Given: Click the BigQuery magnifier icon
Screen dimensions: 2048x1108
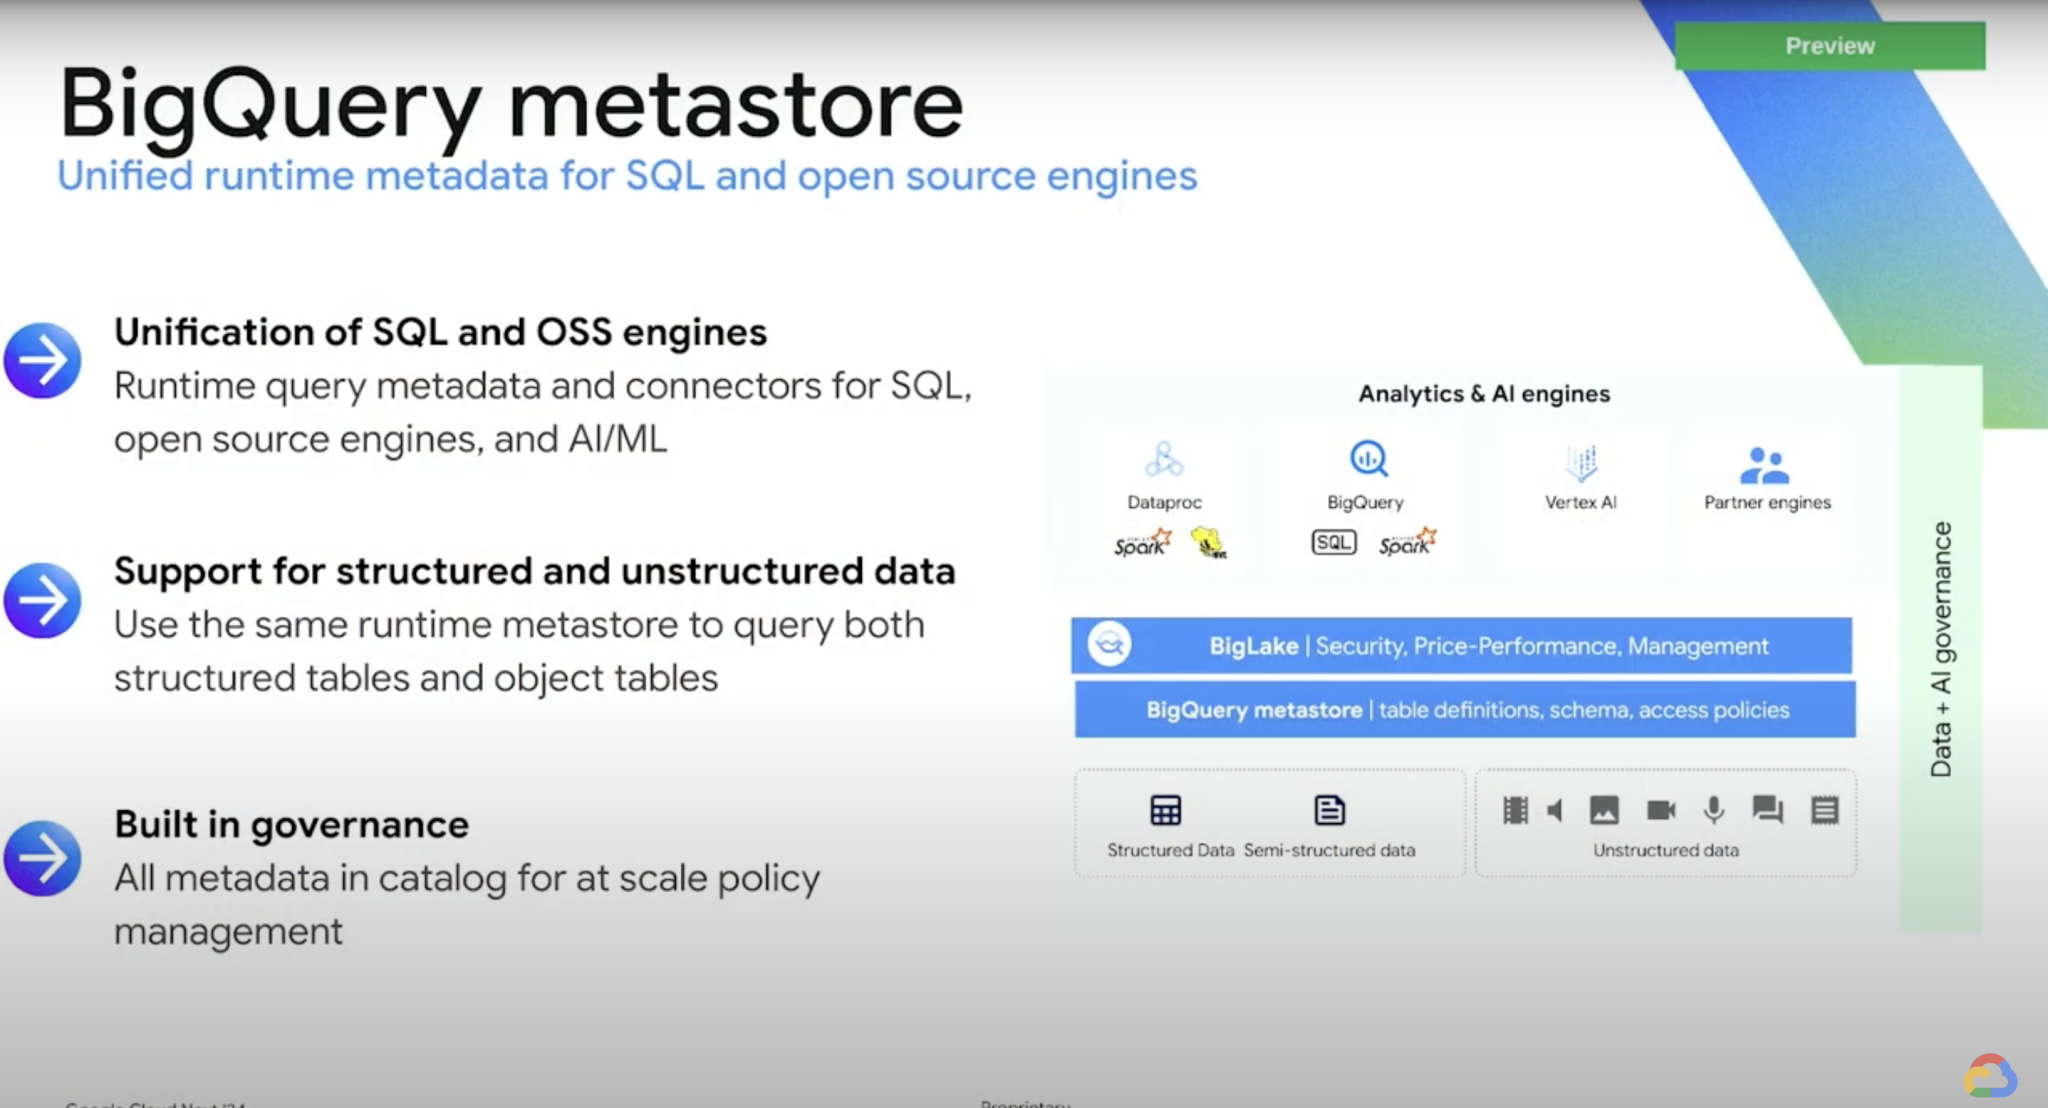Looking at the screenshot, I should (x=1367, y=459).
